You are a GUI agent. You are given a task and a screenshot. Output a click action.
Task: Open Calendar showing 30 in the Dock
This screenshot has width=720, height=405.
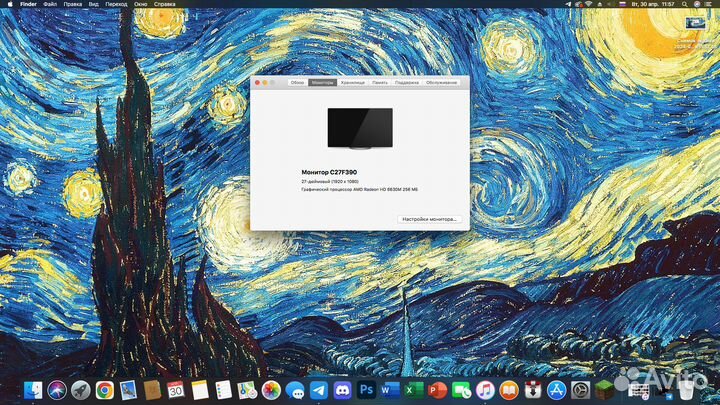176,390
